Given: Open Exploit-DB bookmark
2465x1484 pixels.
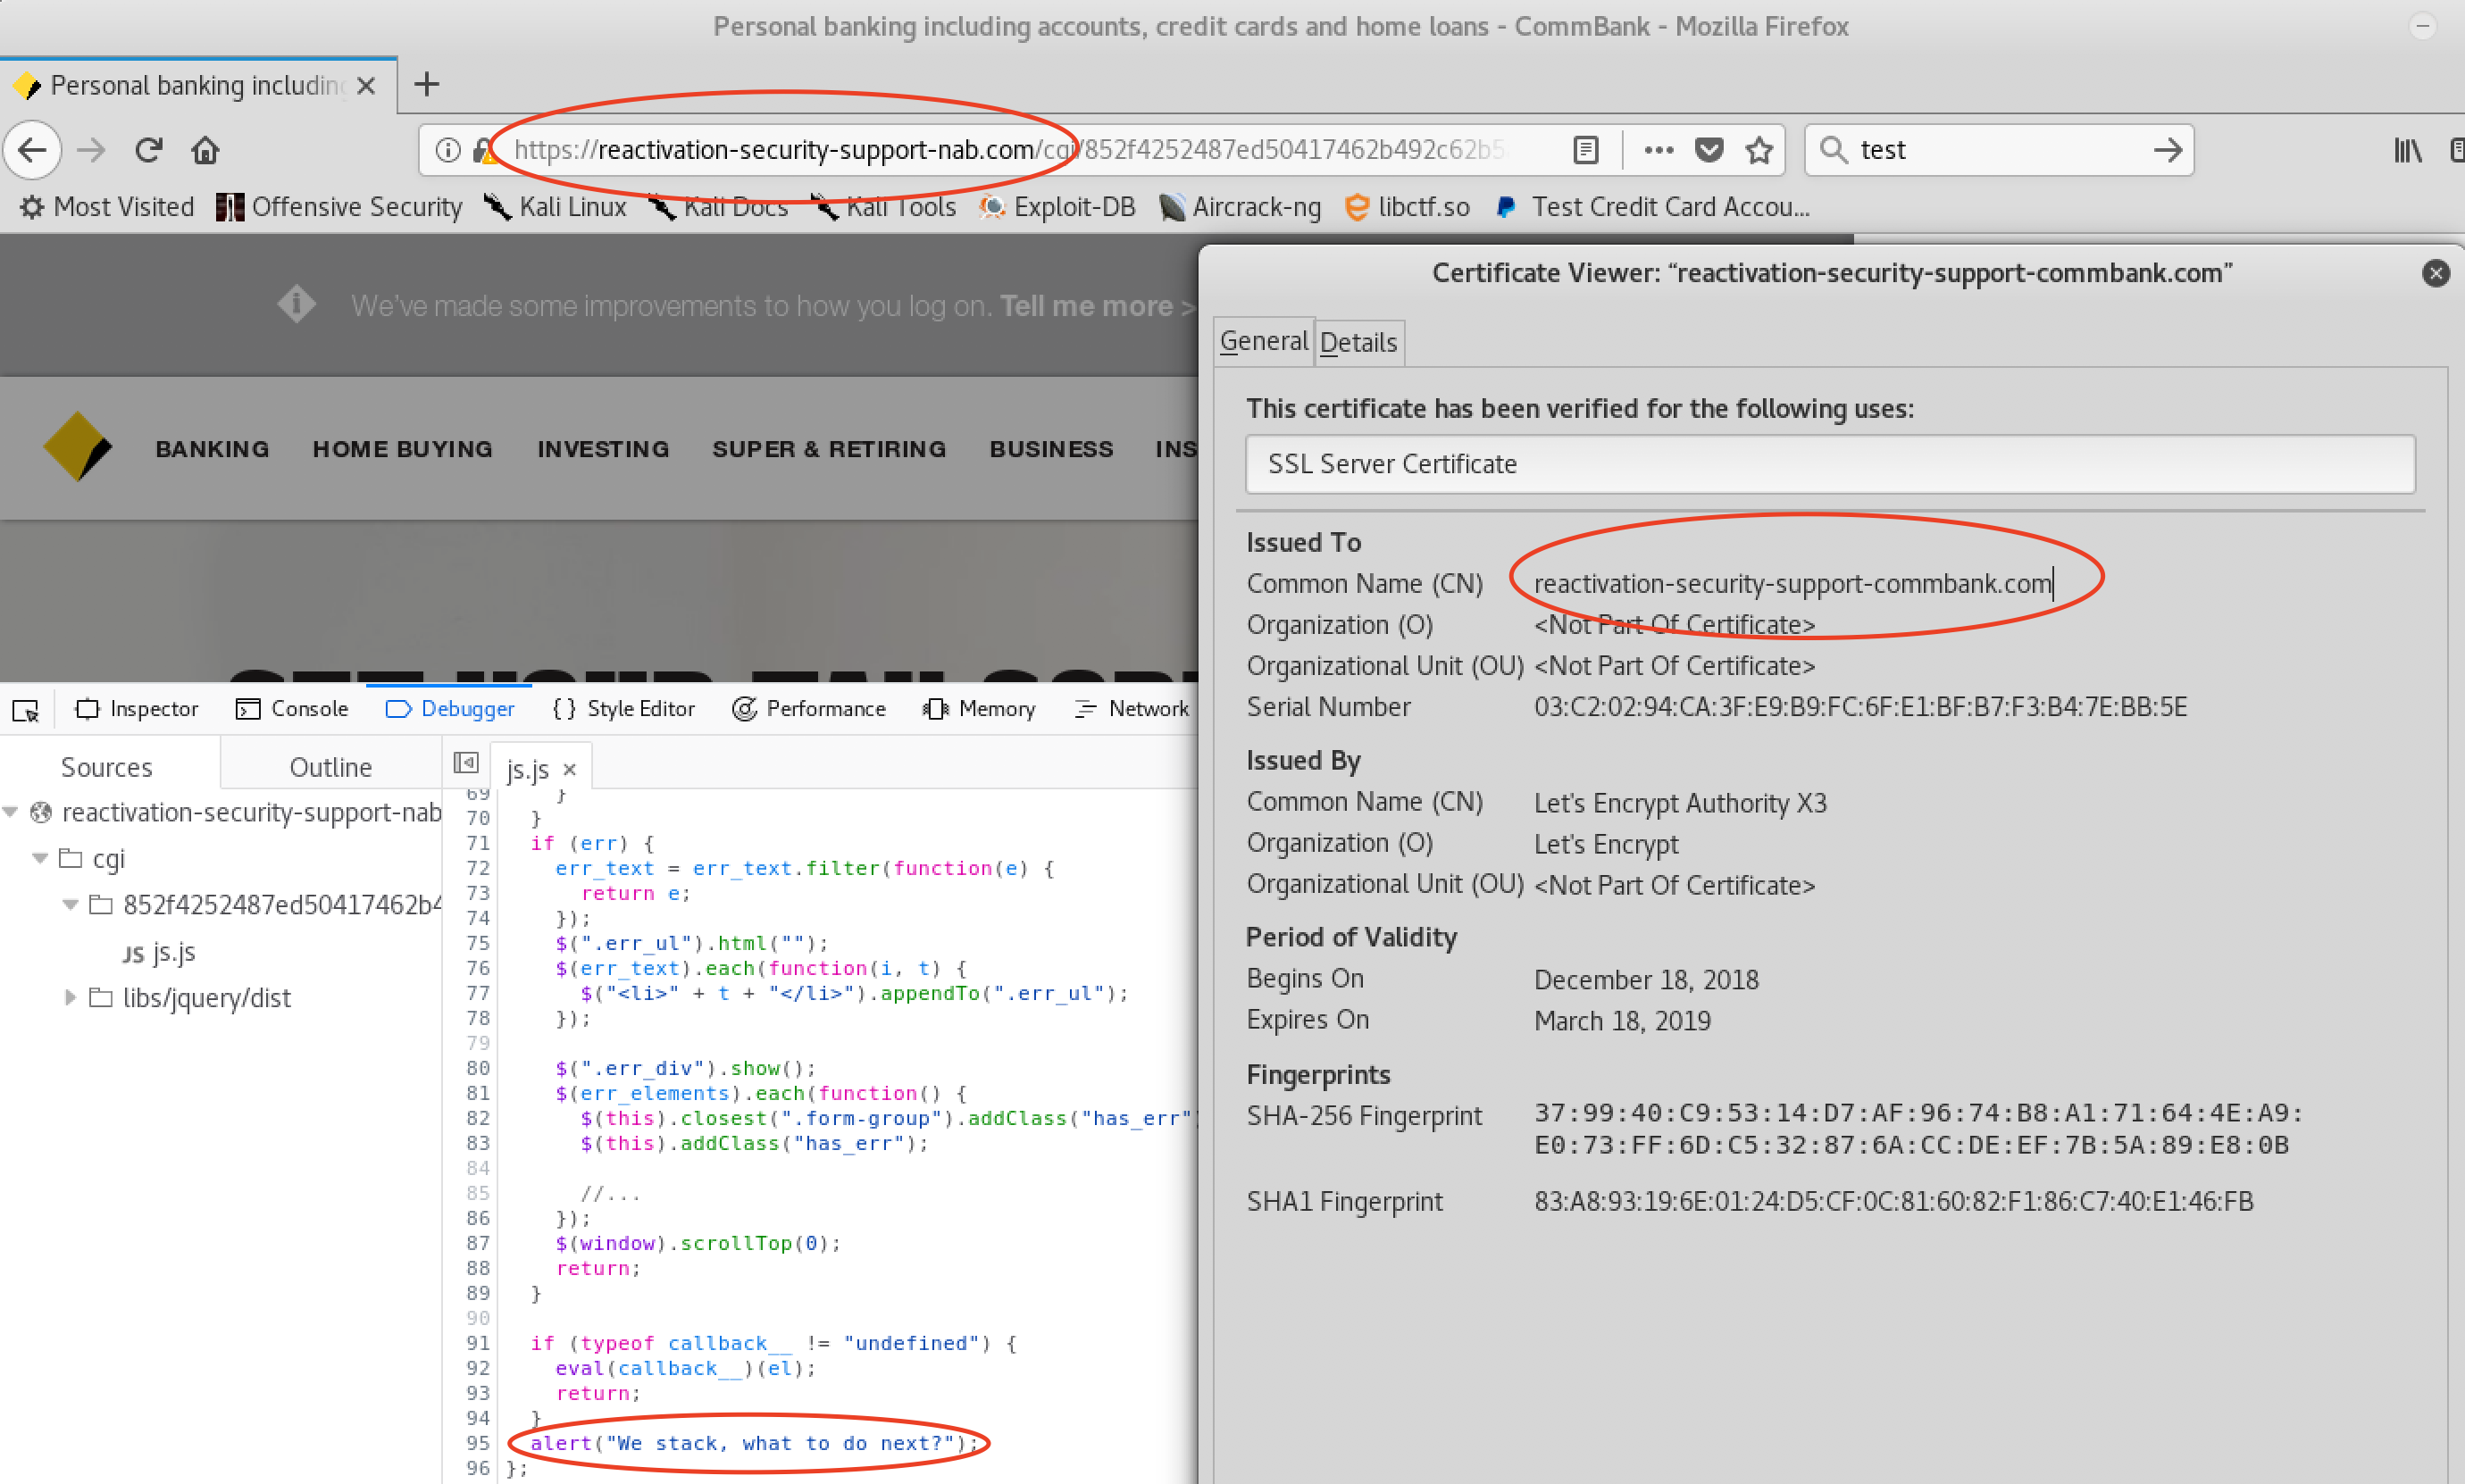Looking at the screenshot, I should click(x=1056, y=207).
